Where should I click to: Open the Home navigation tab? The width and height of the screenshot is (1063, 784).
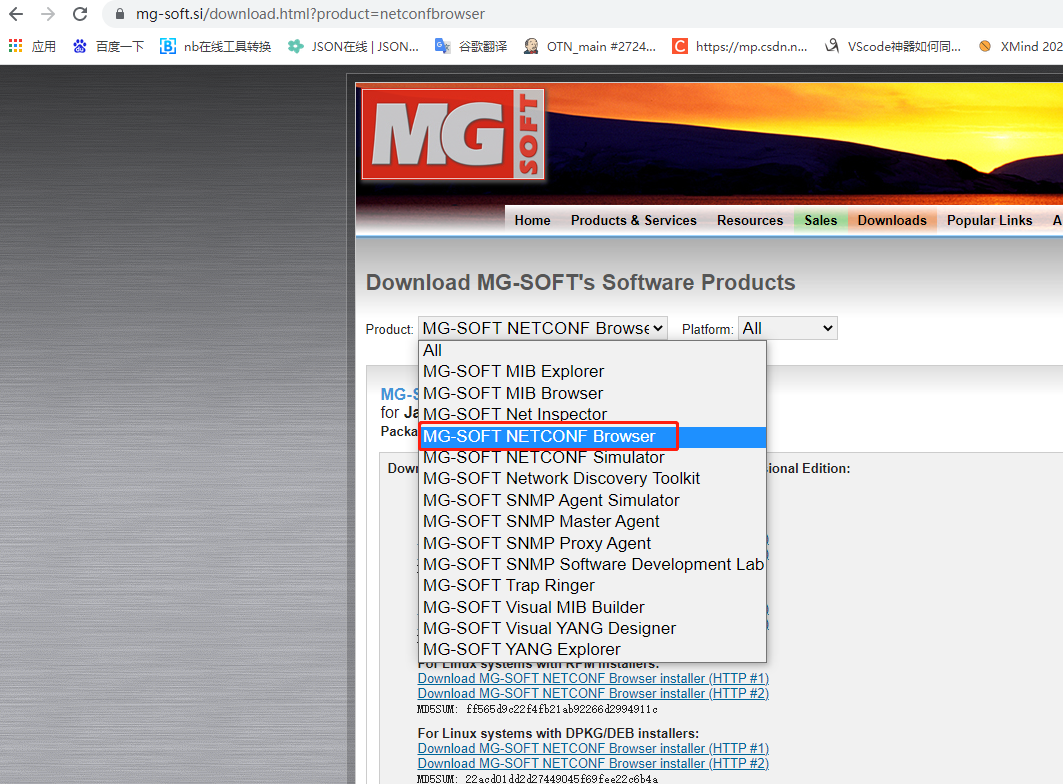(532, 220)
